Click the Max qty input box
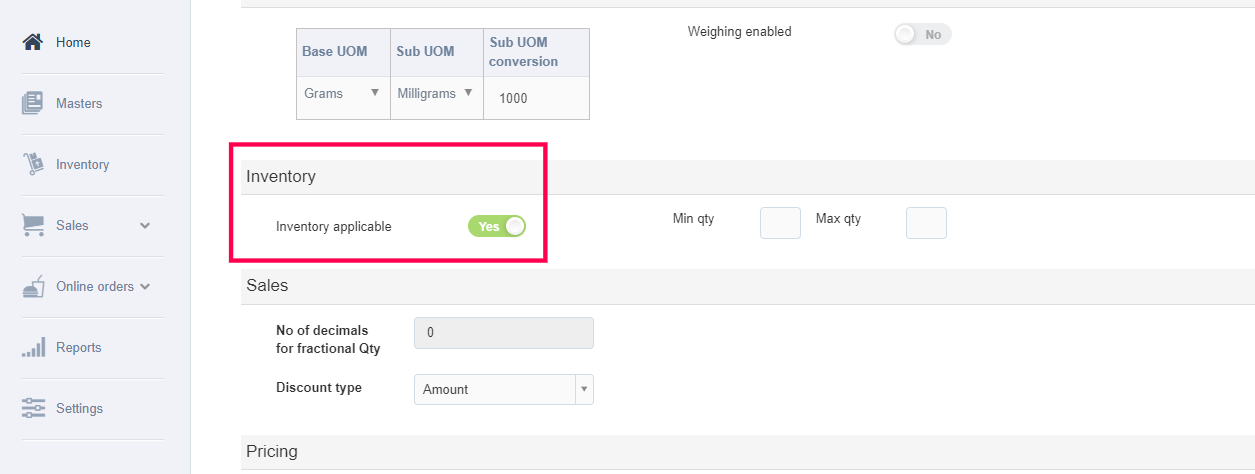Viewport: 1255px width, 474px height. click(x=926, y=223)
